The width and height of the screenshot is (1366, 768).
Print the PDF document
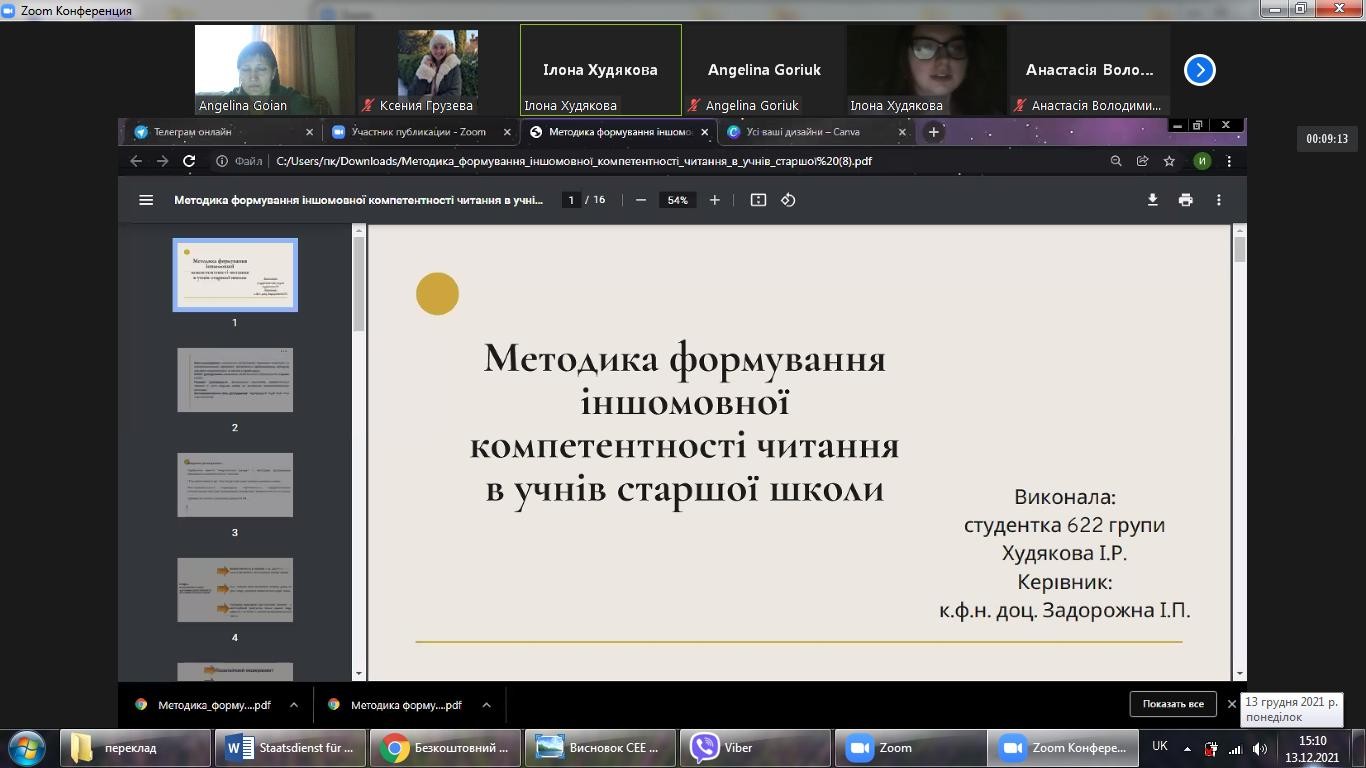click(1185, 200)
